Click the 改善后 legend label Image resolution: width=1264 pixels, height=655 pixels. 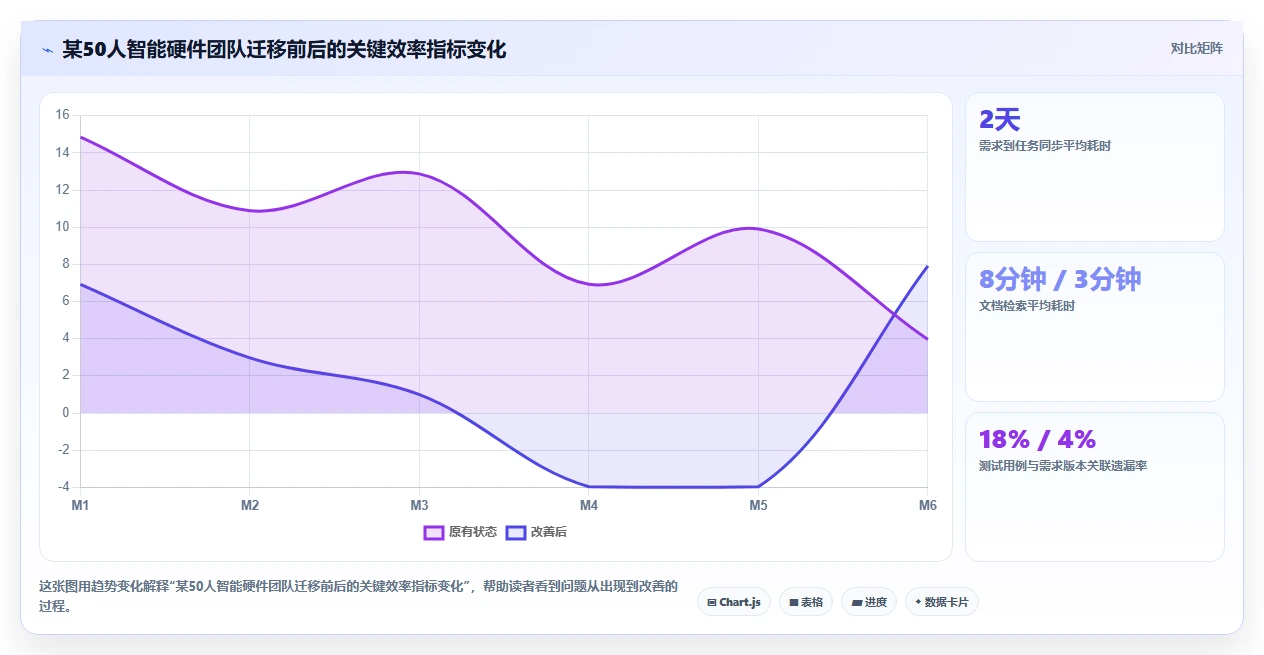pyautogui.click(x=549, y=532)
